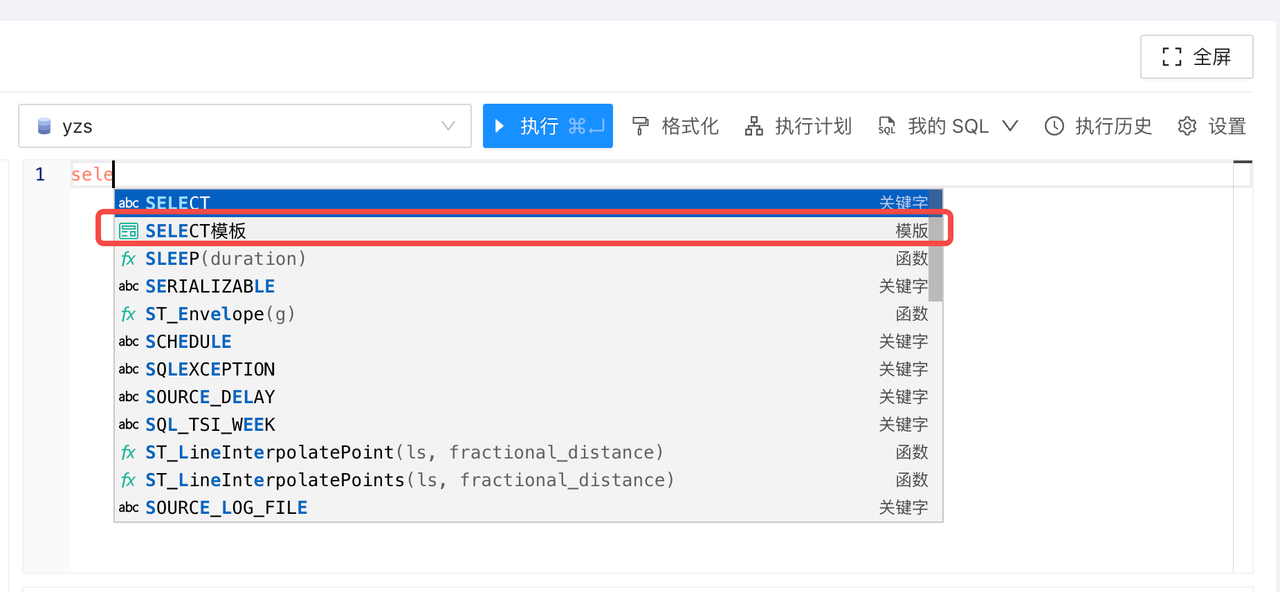
Task: Click the 全屏 fullscreen button
Action: tap(1196, 56)
